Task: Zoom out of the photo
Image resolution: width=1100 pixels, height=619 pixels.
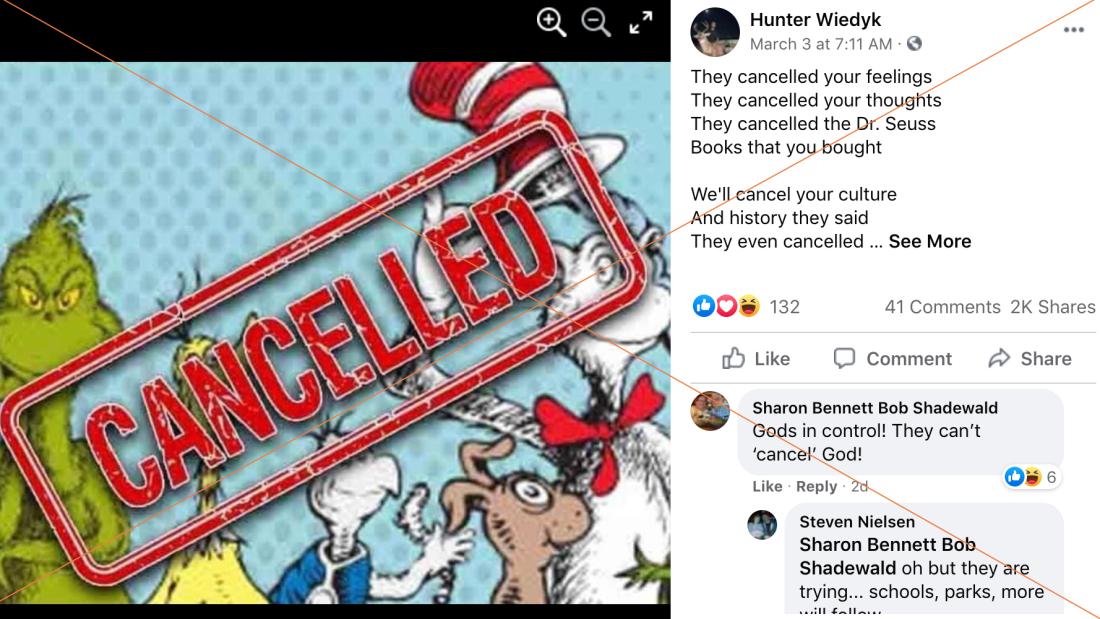Action: [x=596, y=22]
